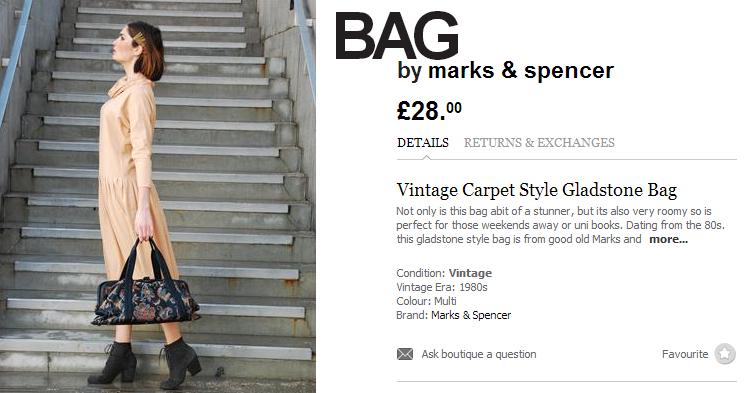Click the model's black ankle boots in photo
The image size is (750, 393).
(x=144, y=363)
